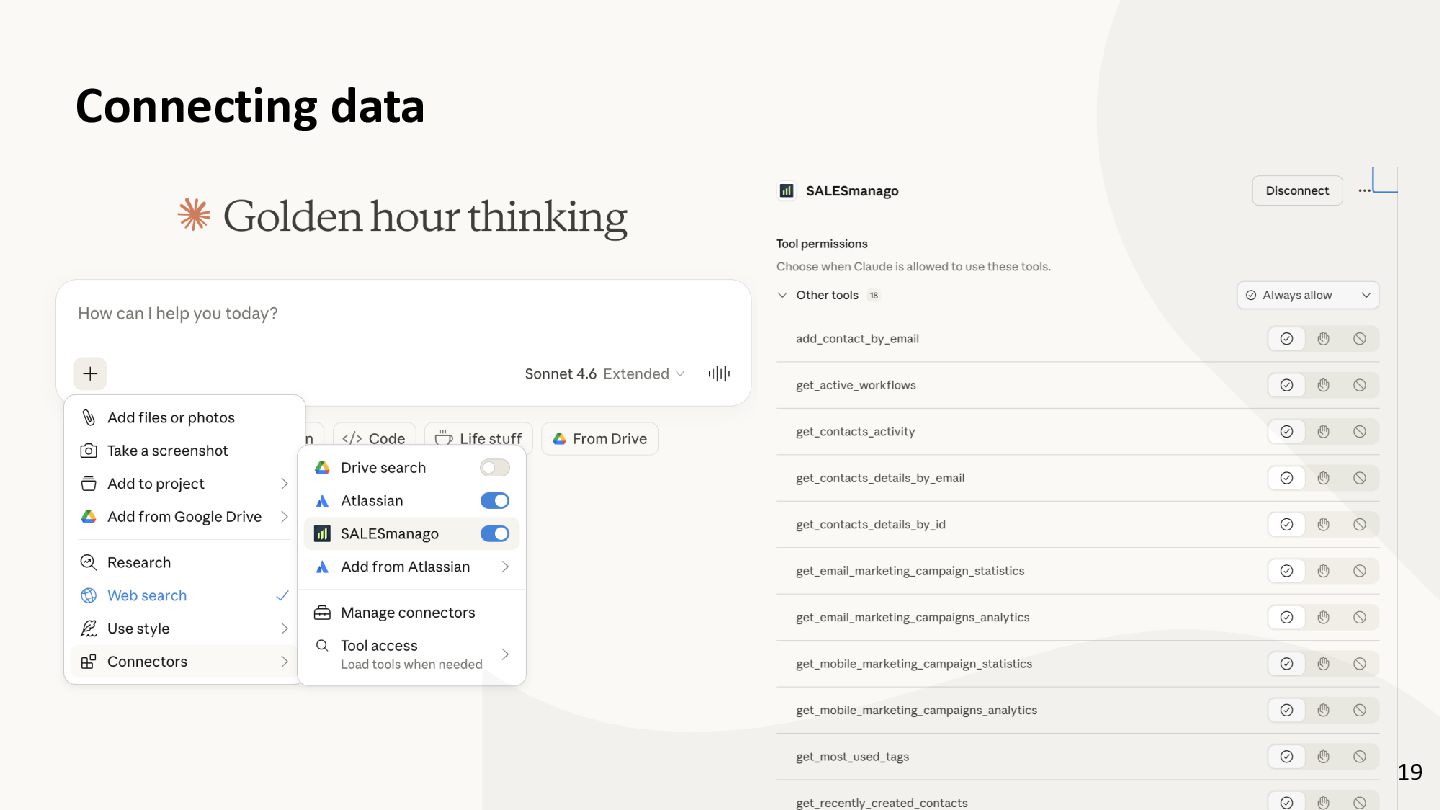This screenshot has height=810, width=1440.
Task: Set get_contacts_activity to needs approval
Action: 1323,432
